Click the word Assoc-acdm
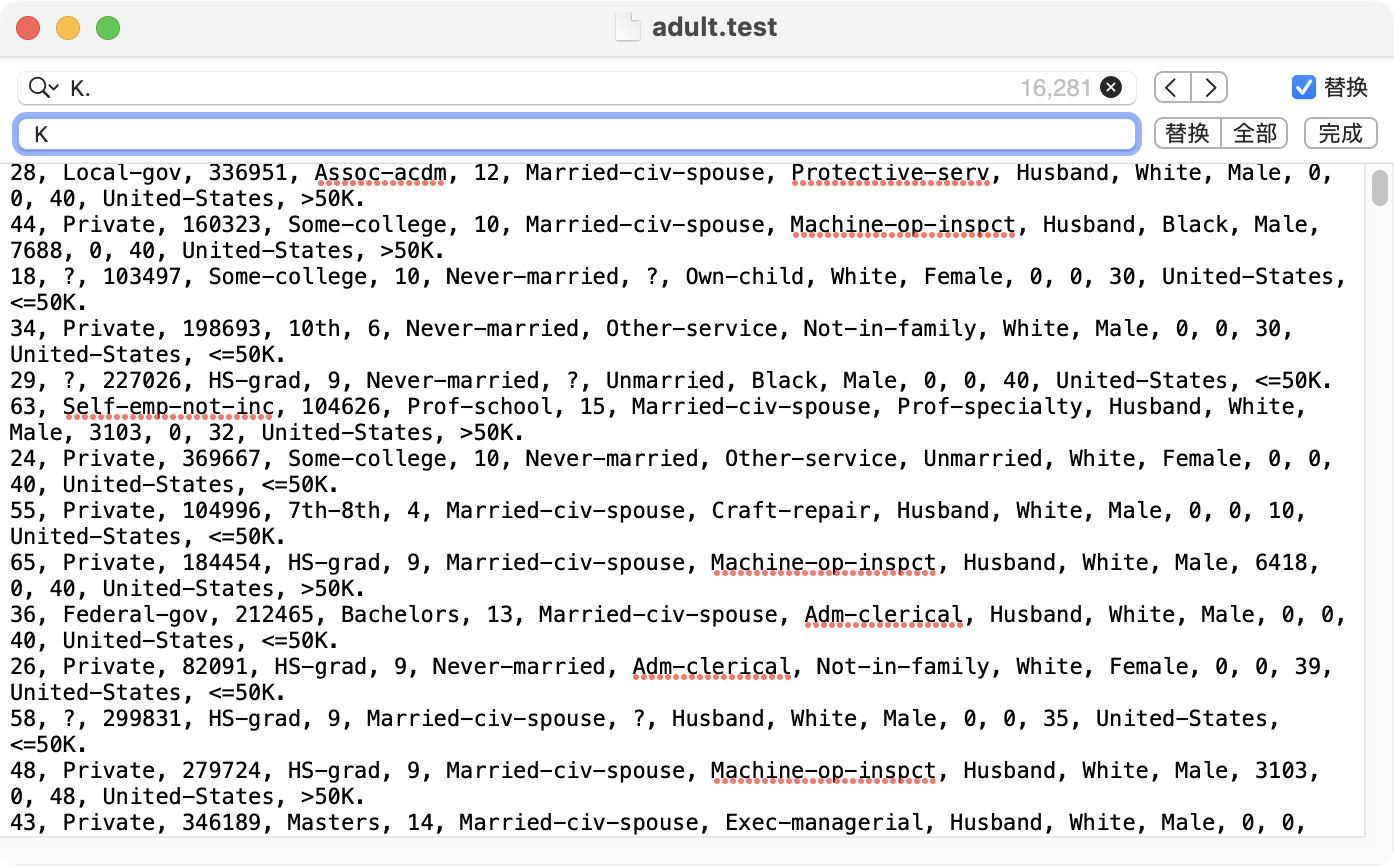Image resolution: width=1394 pixels, height=866 pixels. point(380,173)
